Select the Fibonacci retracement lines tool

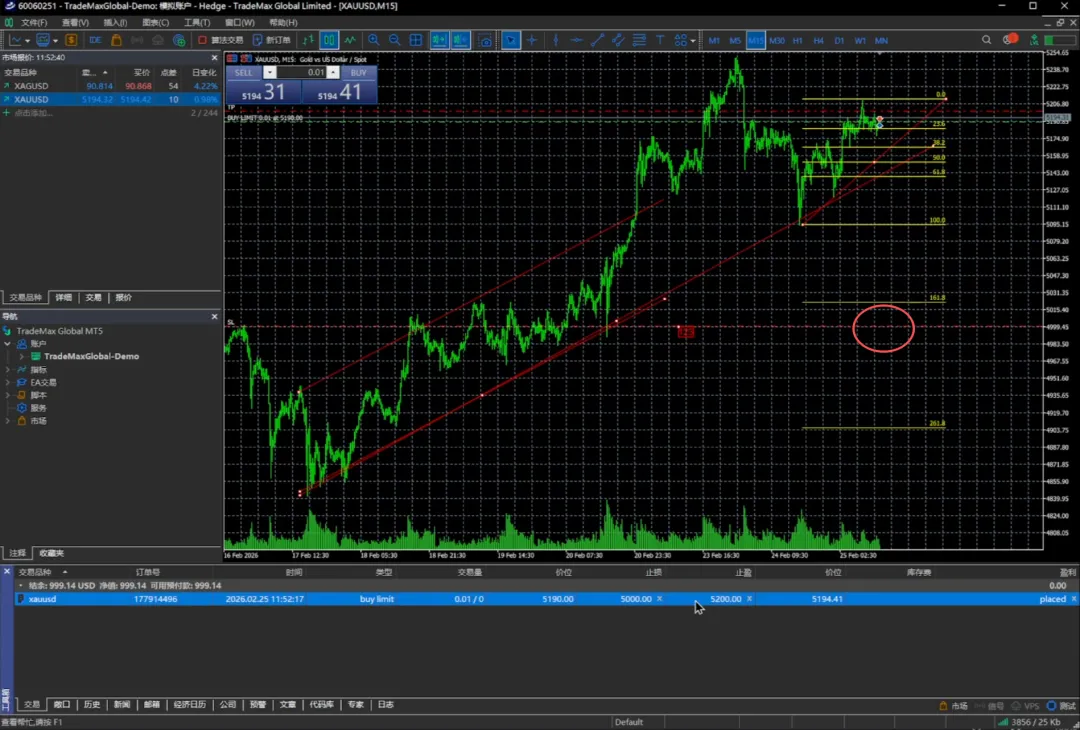coord(639,40)
